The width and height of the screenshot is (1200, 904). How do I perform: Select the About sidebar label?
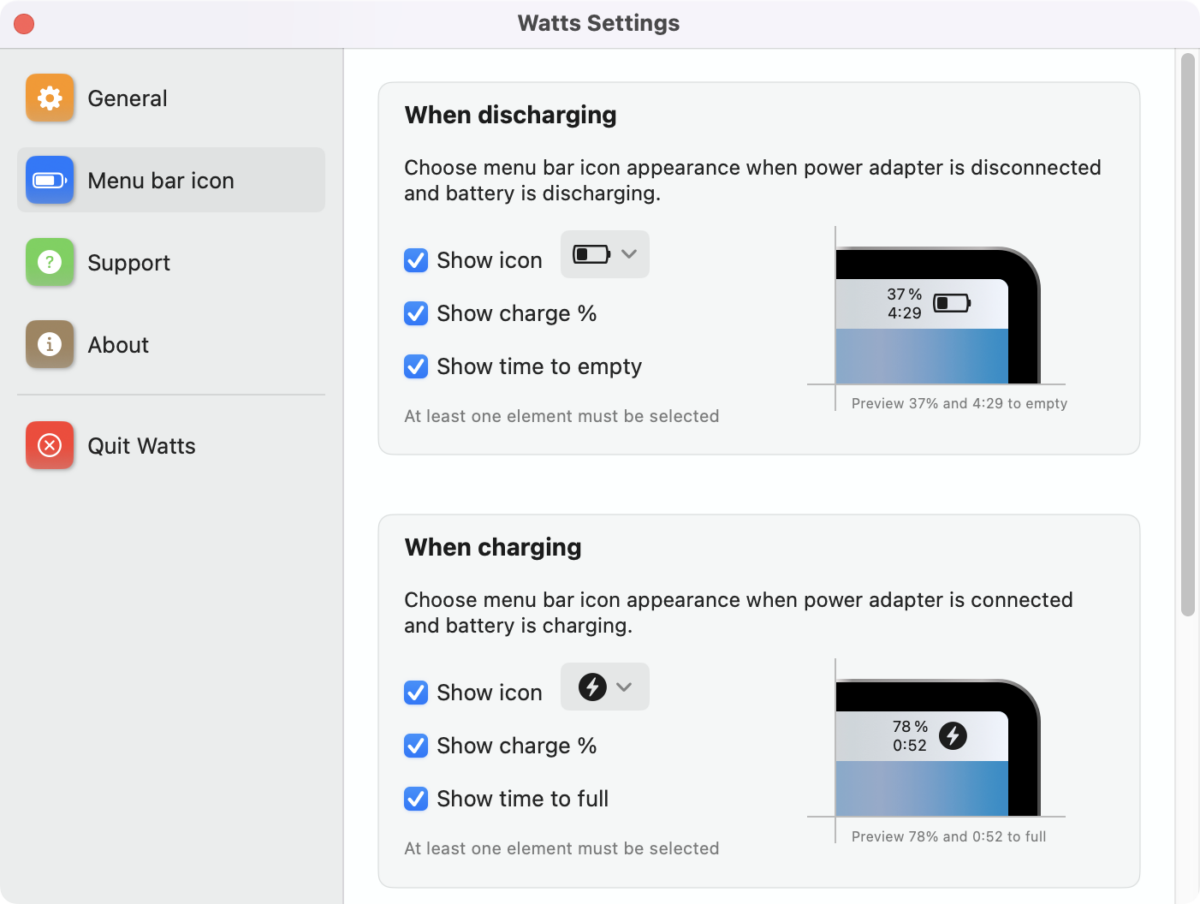(118, 345)
